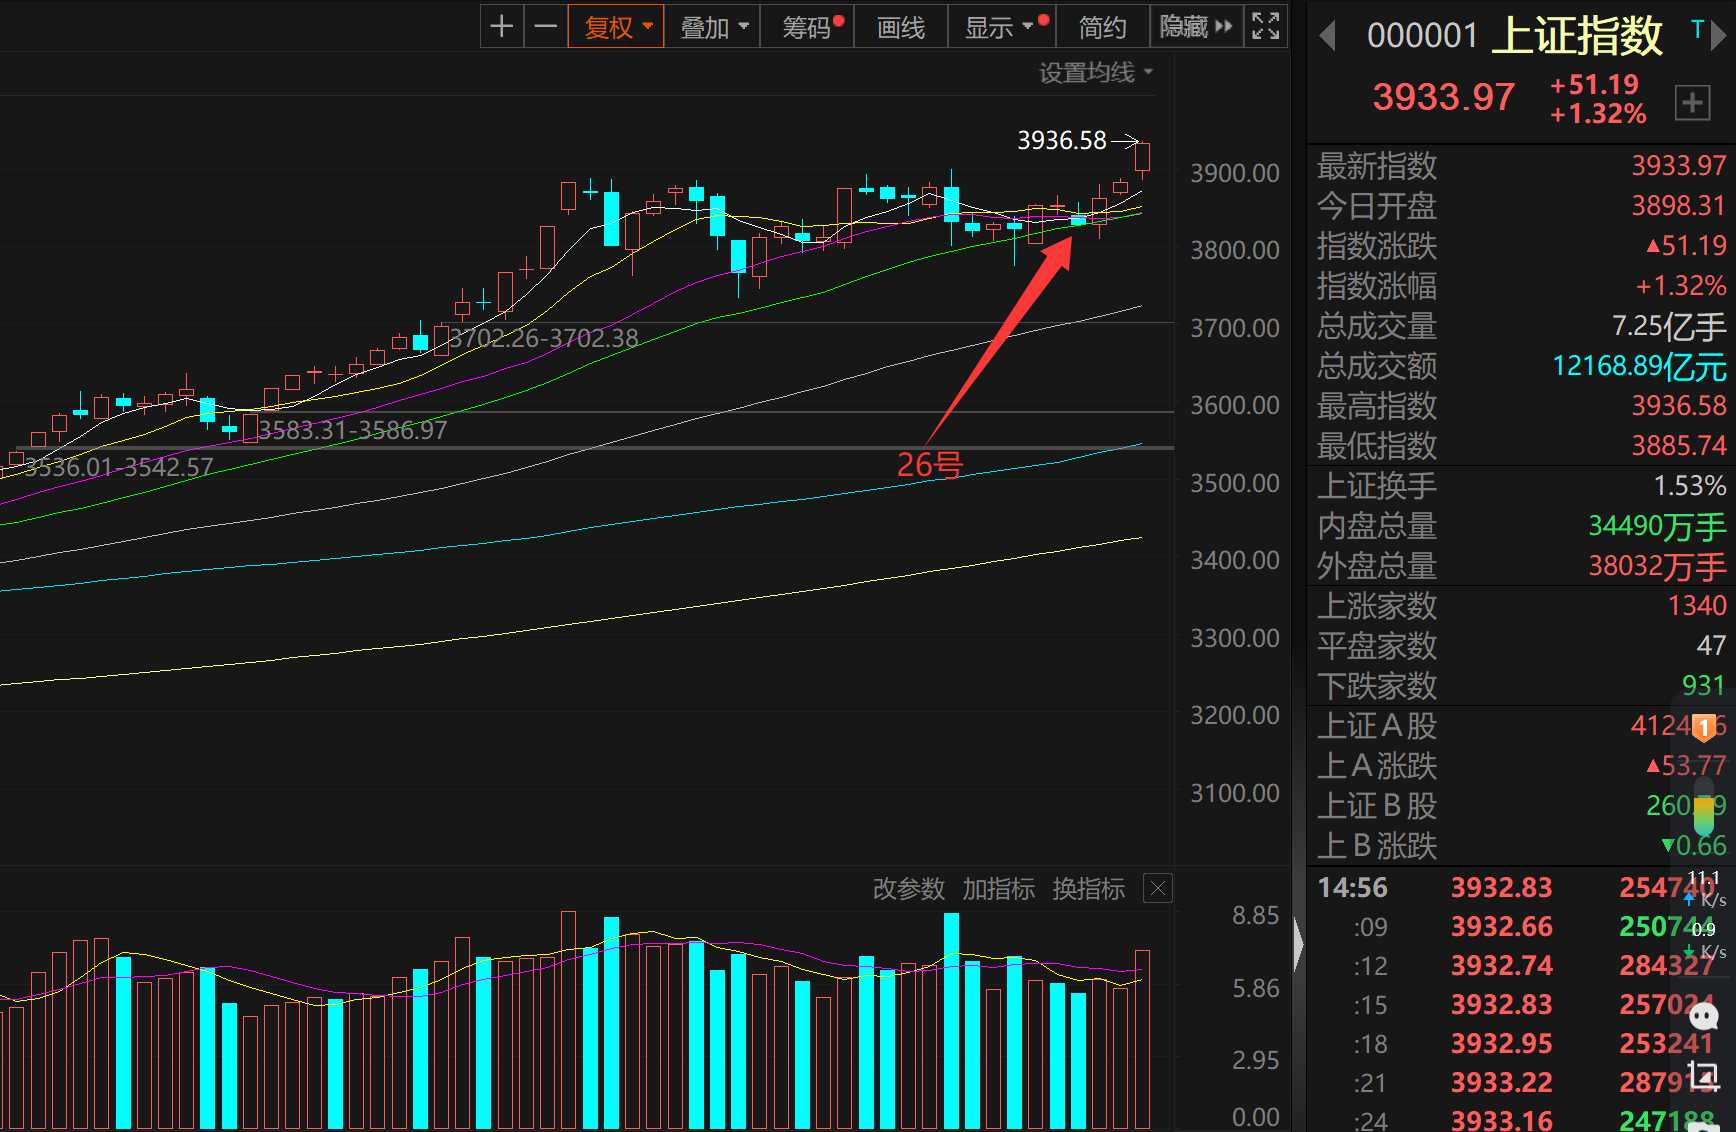Open the 显示 display dropdown
The image size is (1736, 1132).
pyautogui.click(x=1000, y=27)
